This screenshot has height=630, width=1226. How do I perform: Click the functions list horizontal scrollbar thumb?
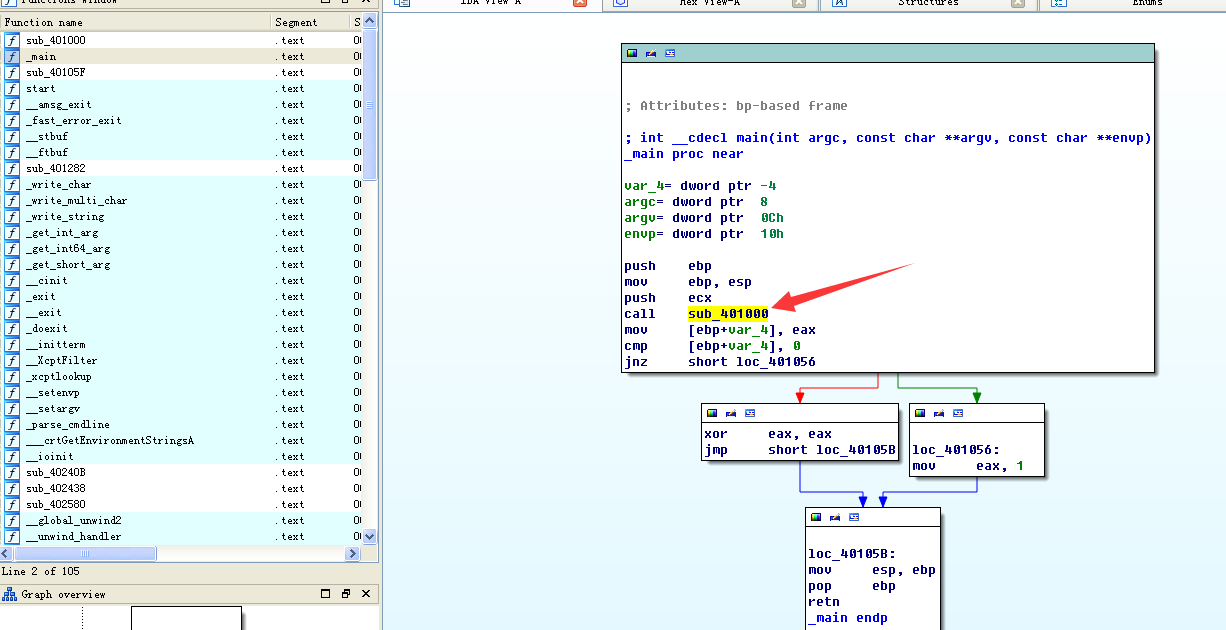tap(85, 553)
